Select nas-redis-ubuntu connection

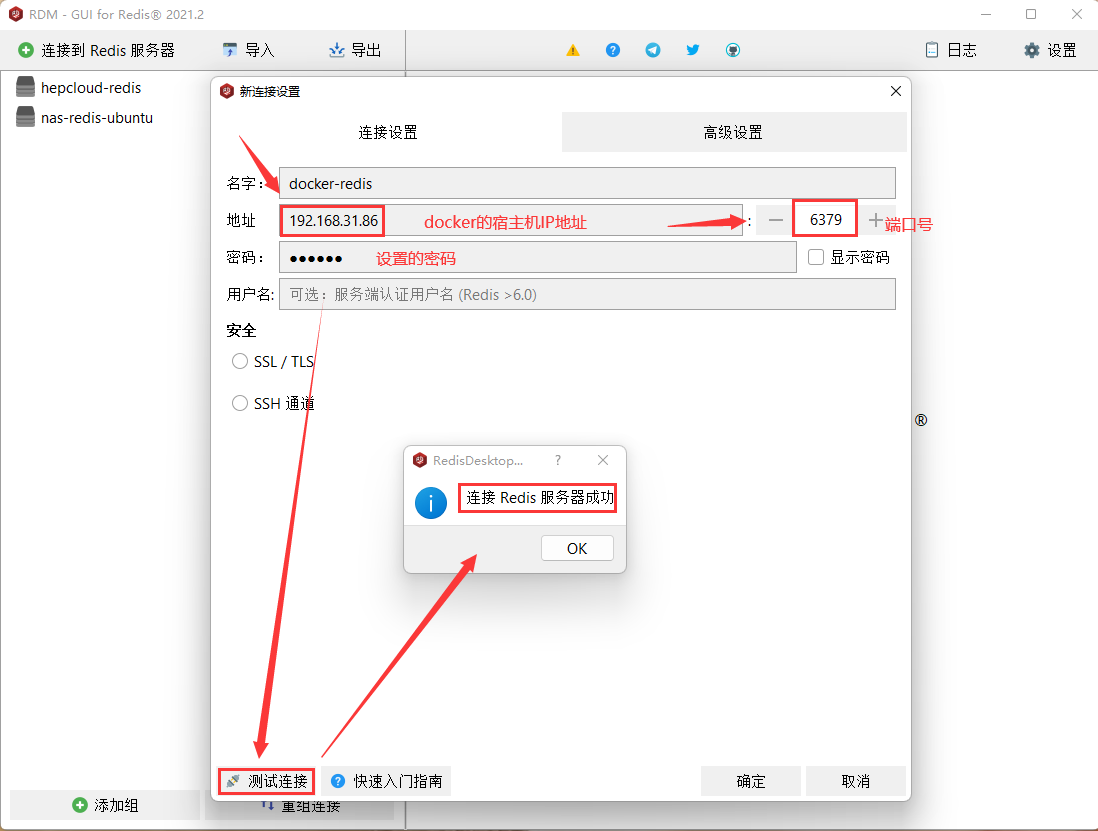[97, 118]
